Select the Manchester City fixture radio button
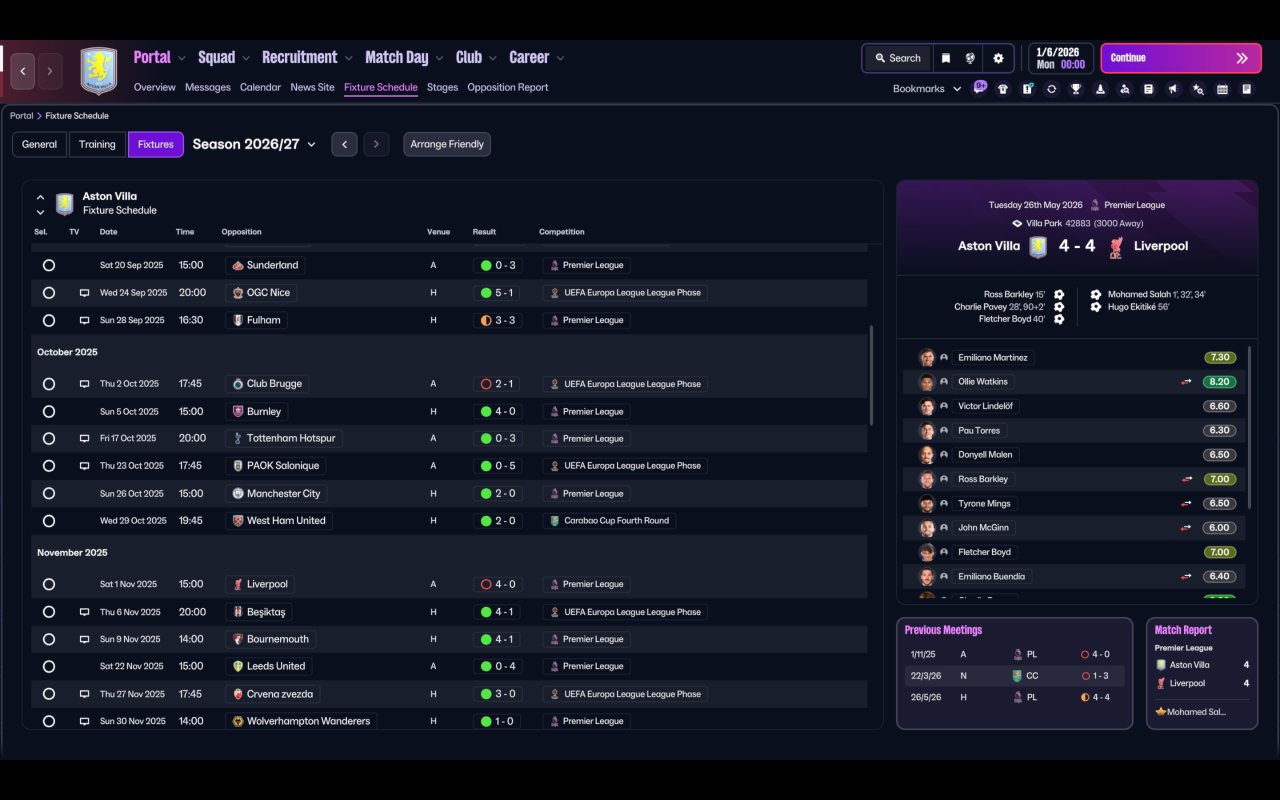Viewport: 1280px width, 800px height. click(49, 494)
